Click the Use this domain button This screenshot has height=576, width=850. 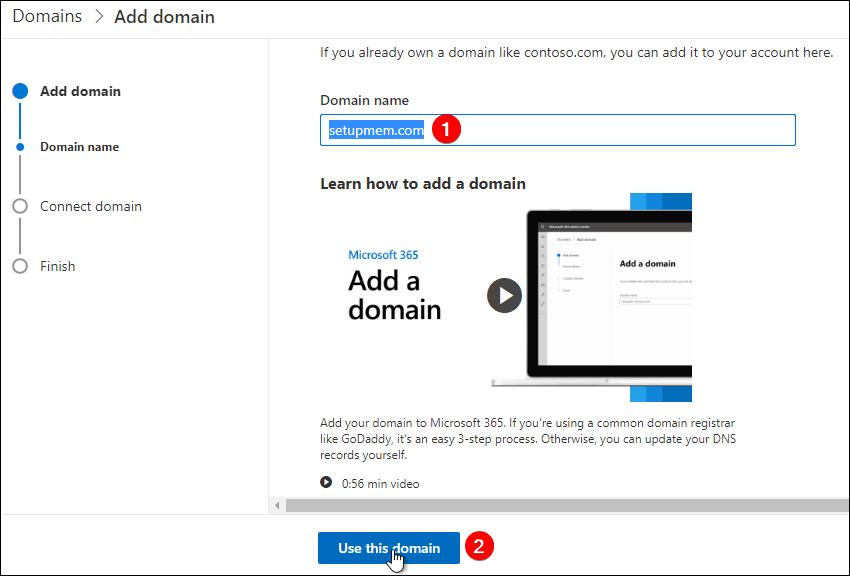(x=389, y=548)
